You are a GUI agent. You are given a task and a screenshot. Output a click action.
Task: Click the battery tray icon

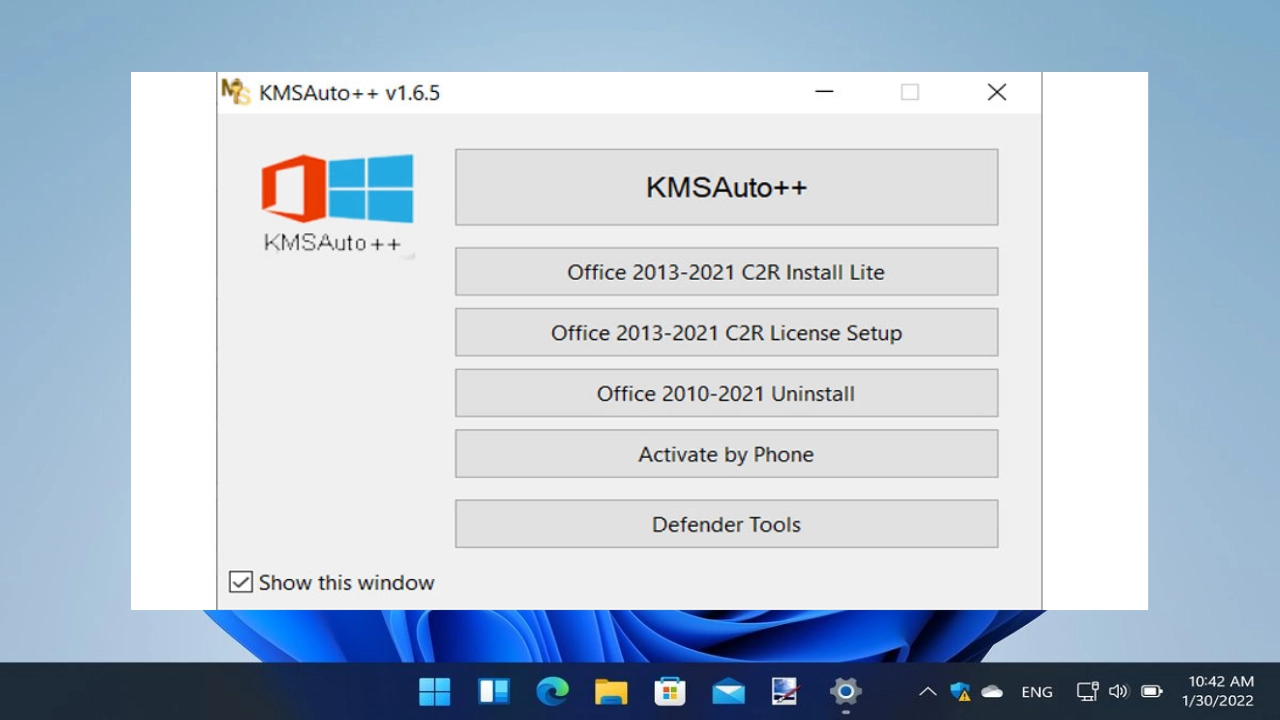point(1152,691)
